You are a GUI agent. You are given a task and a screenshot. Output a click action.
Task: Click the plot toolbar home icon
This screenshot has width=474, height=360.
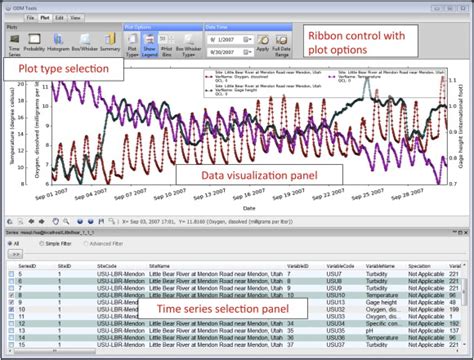coord(10,221)
